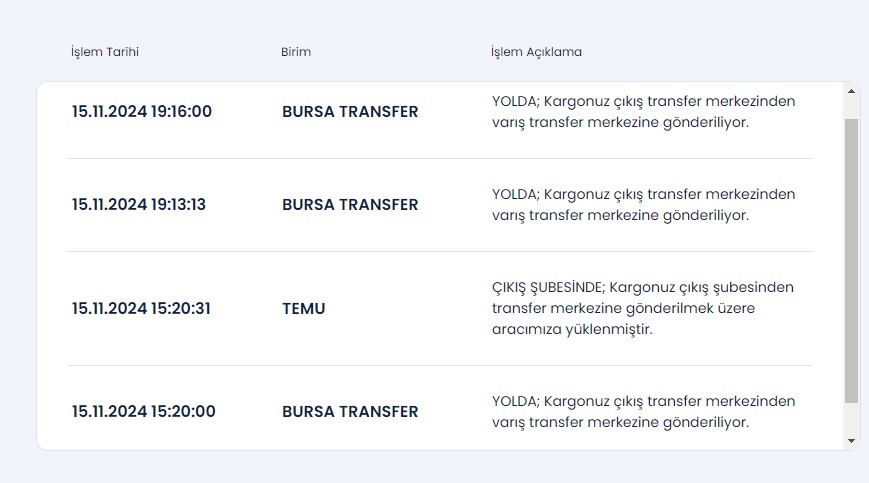Select the 15.11.2024 19:13:13 date entry
The height and width of the screenshot is (483, 869).
coord(139,204)
